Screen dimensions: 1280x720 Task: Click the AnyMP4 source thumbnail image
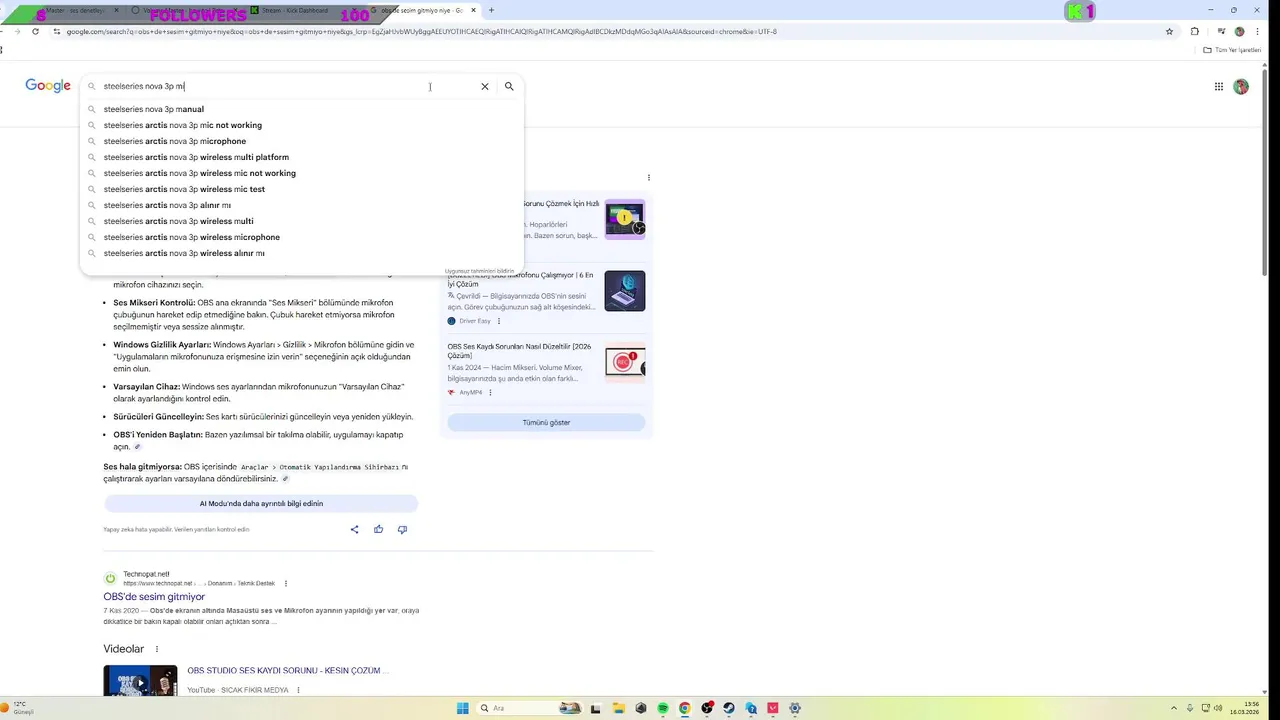[625, 363]
